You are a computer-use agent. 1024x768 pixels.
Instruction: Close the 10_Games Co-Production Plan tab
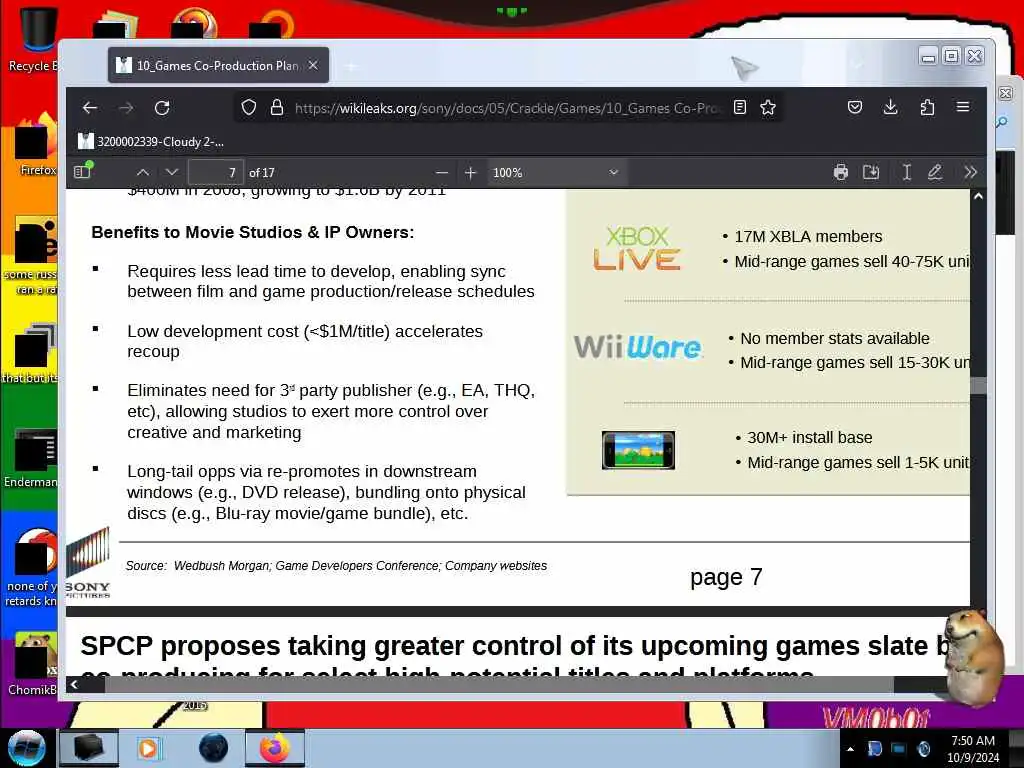[x=313, y=65]
